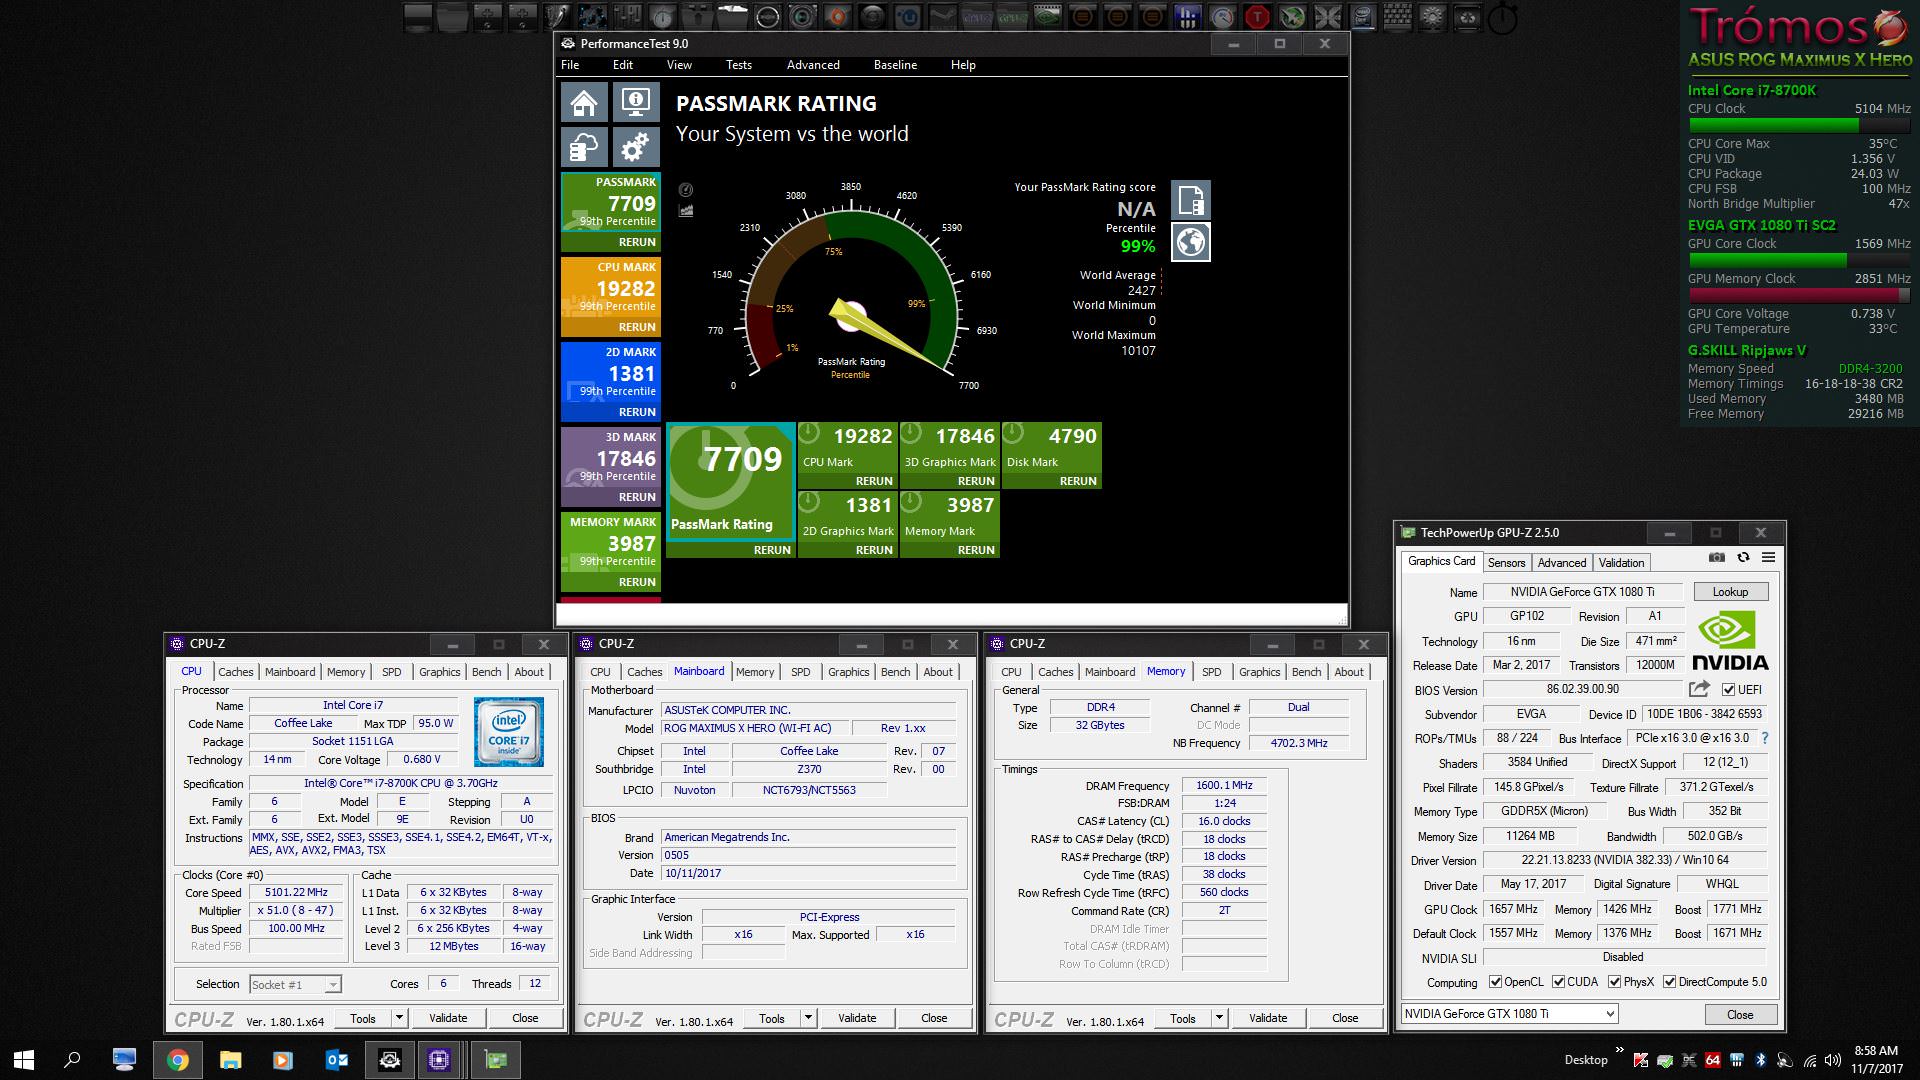The width and height of the screenshot is (1920, 1080).
Task: Click the Kaspersky tray icon
Action: pyautogui.click(x=1641, y=1060)
